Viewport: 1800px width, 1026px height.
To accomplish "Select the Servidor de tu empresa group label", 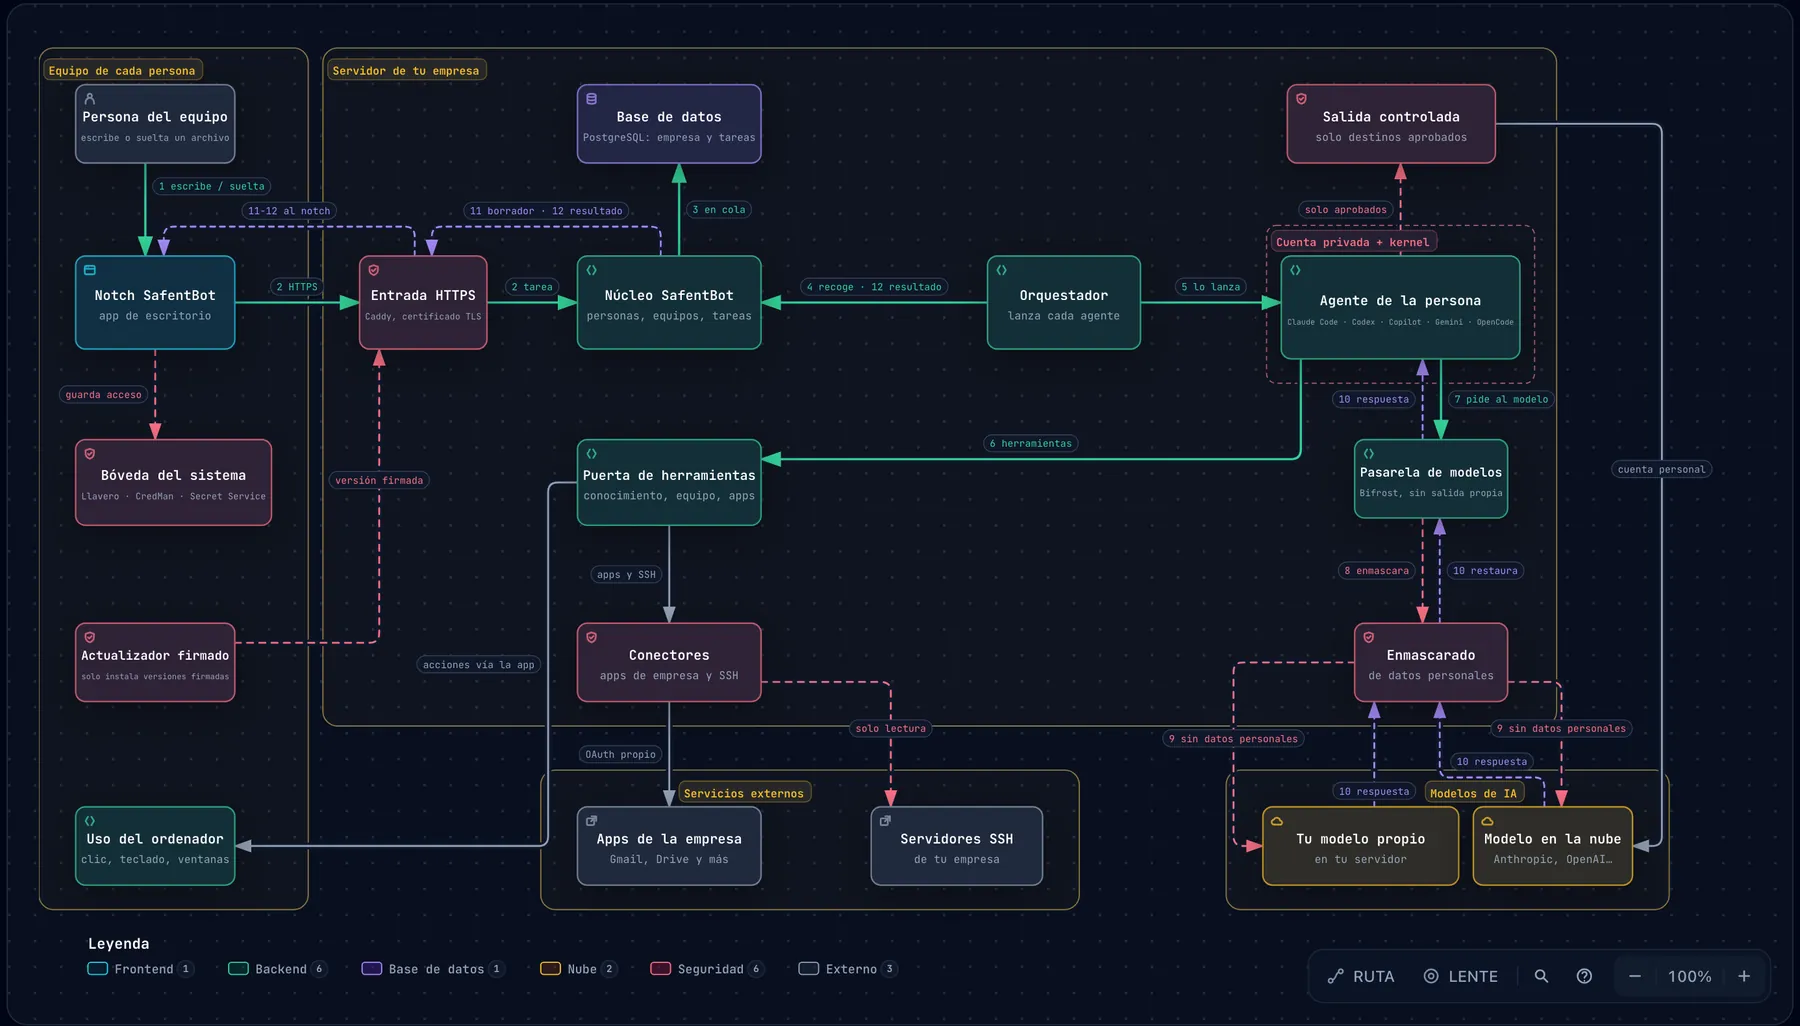I will pyautogui.click(x=405, y=71).
